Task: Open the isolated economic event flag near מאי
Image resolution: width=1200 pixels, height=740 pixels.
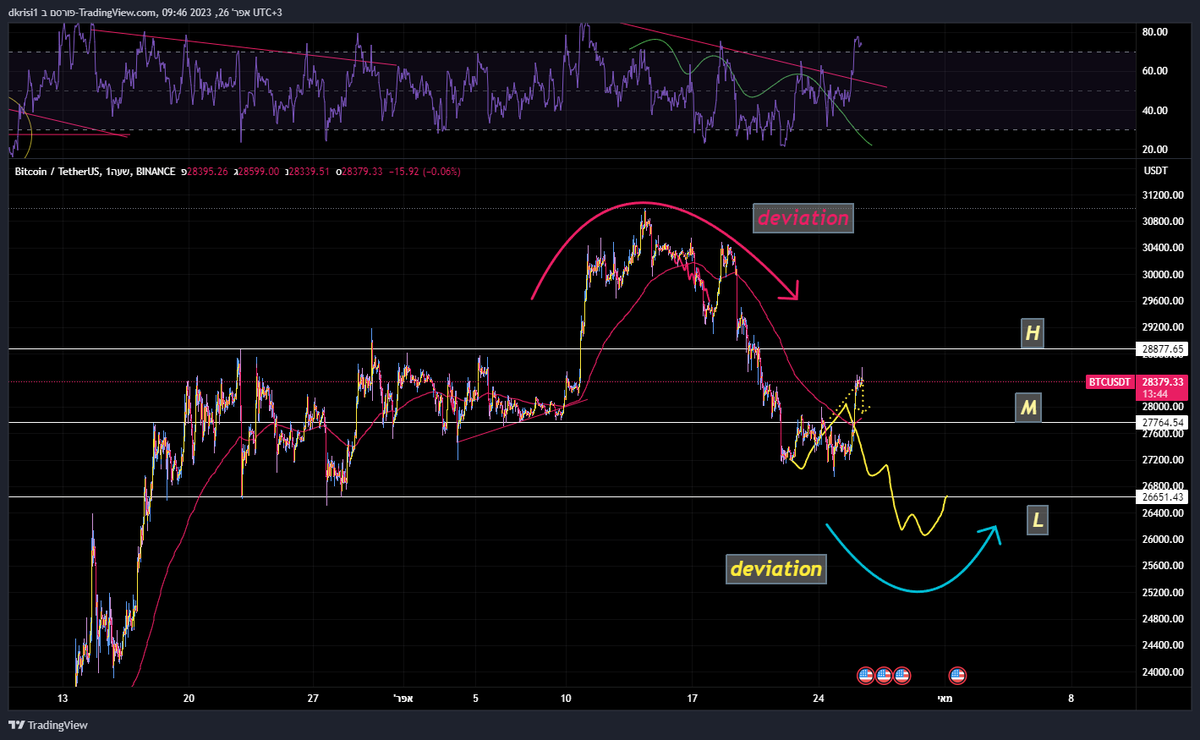Action: (957, 675)
